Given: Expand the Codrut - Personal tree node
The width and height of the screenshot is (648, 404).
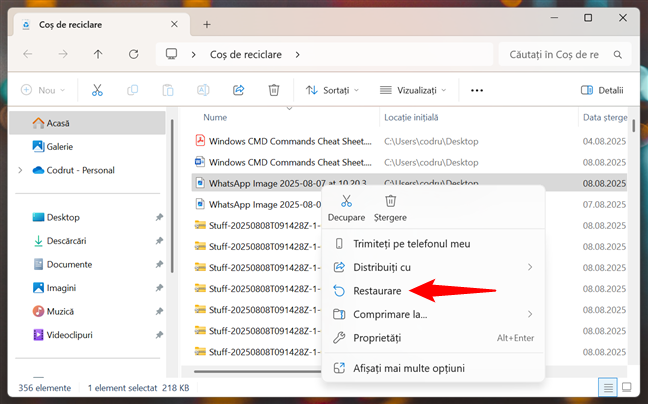Looking at the screenshot, I should (x=20, y=170).
